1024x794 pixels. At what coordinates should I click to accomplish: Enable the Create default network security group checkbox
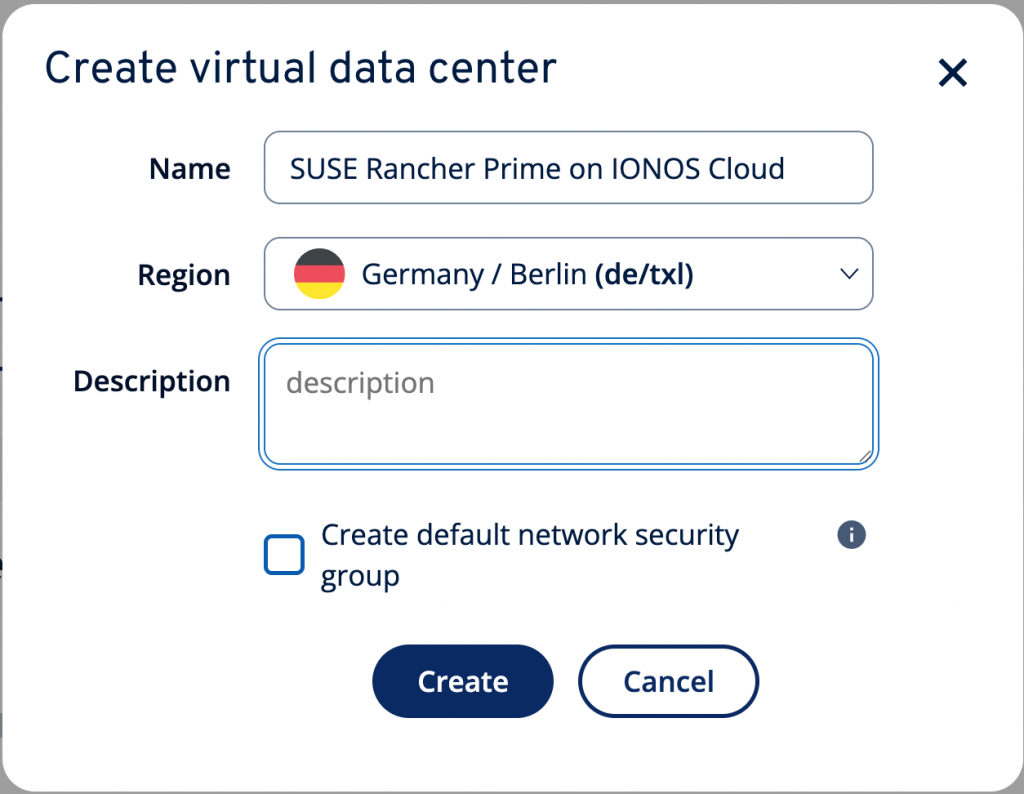284,555
